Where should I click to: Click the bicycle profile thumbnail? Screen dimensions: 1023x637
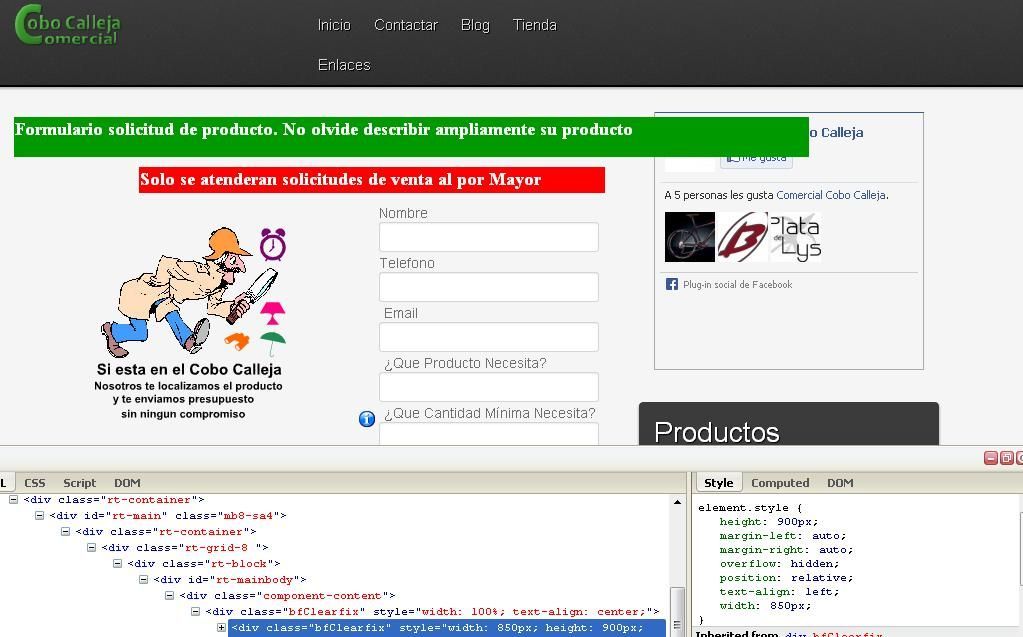tap(690, 237)
